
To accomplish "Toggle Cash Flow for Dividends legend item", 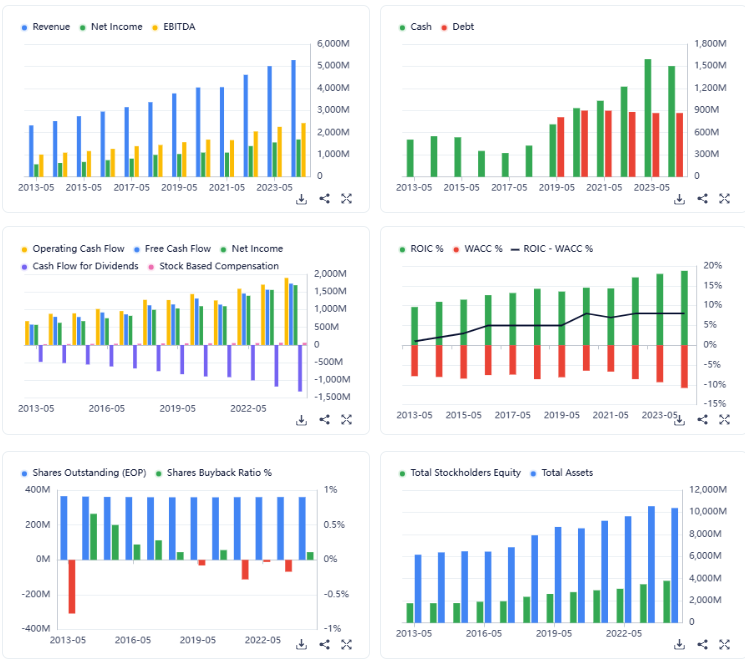I will [80, 266].
